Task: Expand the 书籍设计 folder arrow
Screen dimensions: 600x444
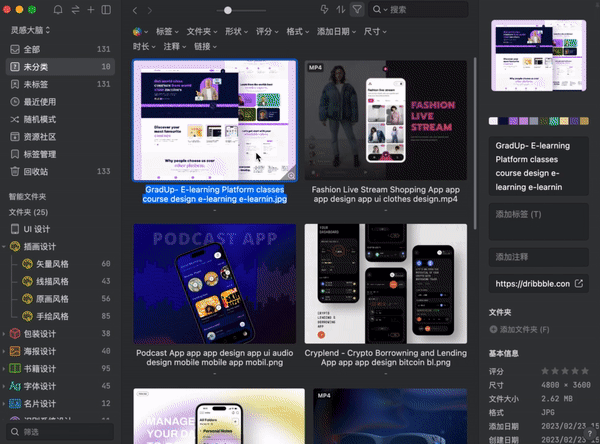Action: [x=4, y=369]
